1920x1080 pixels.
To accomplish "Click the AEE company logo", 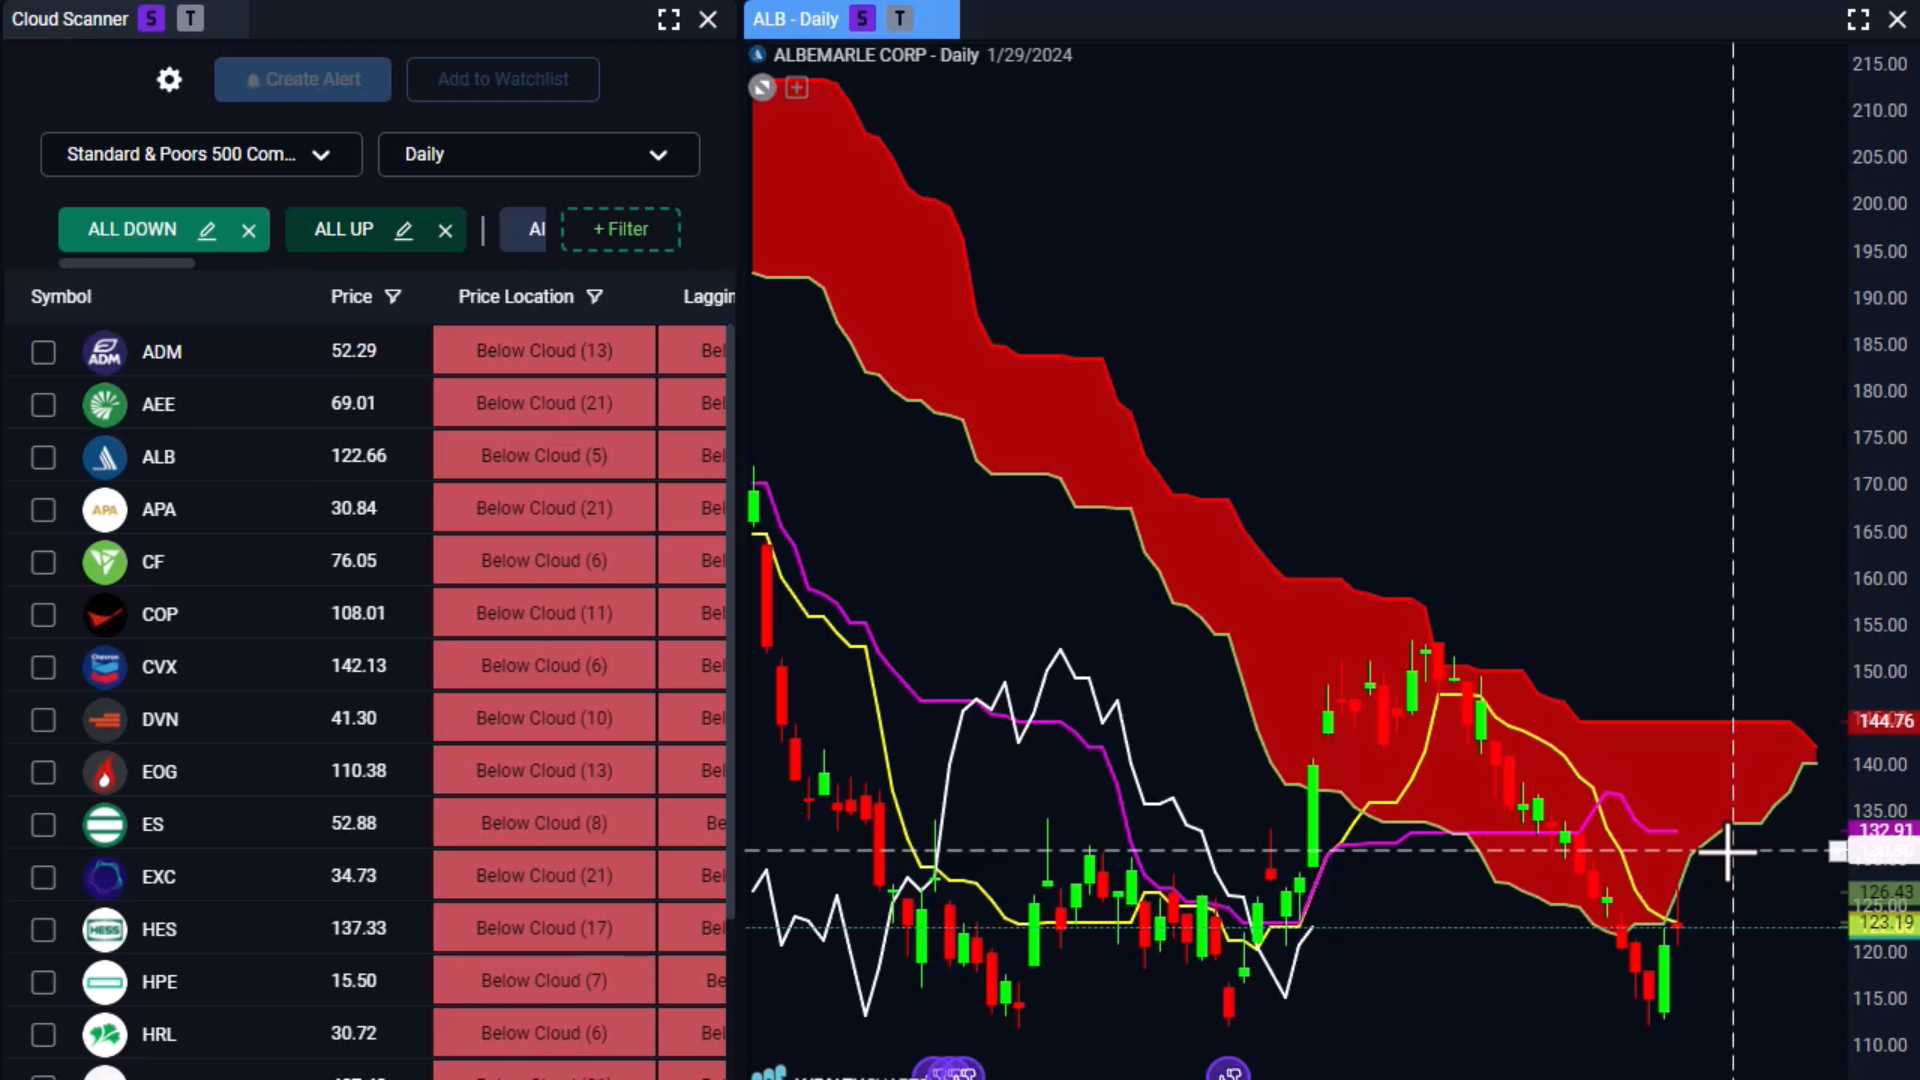I will click(105, 404).
